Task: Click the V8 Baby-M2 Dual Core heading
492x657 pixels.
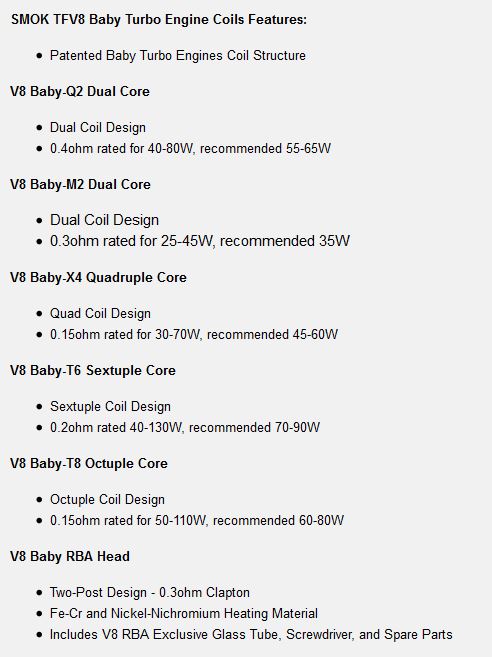Action: point(80,185)
